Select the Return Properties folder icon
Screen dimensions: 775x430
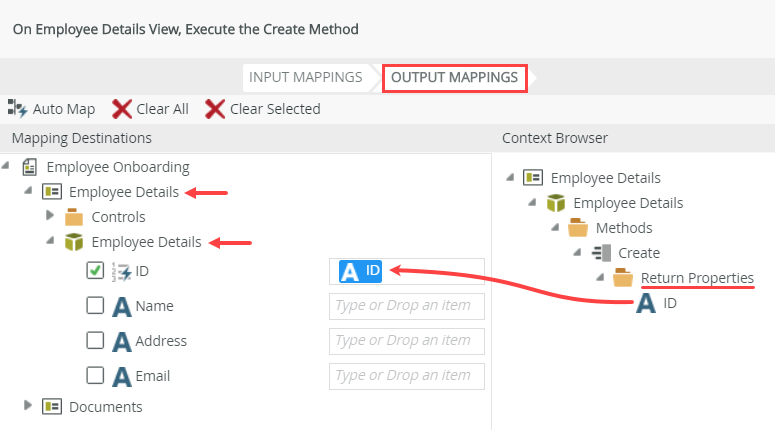(x=623, y=278)
